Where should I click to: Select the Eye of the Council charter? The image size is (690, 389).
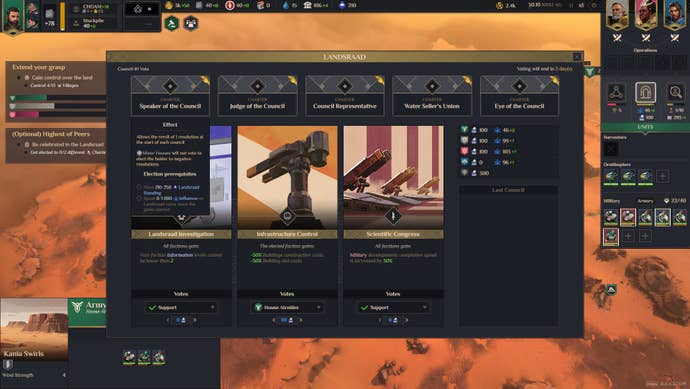tap(519, 96)
